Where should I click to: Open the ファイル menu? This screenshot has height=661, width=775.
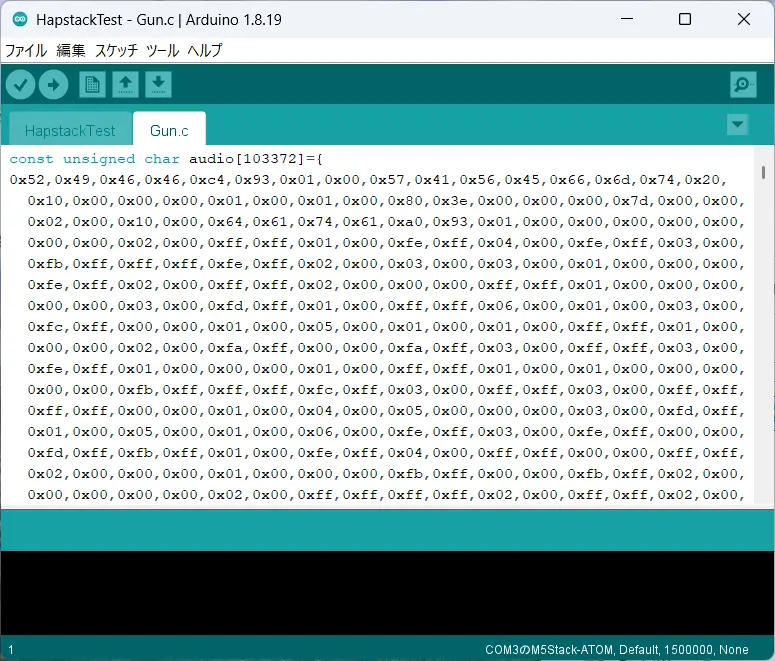point(26,50)
